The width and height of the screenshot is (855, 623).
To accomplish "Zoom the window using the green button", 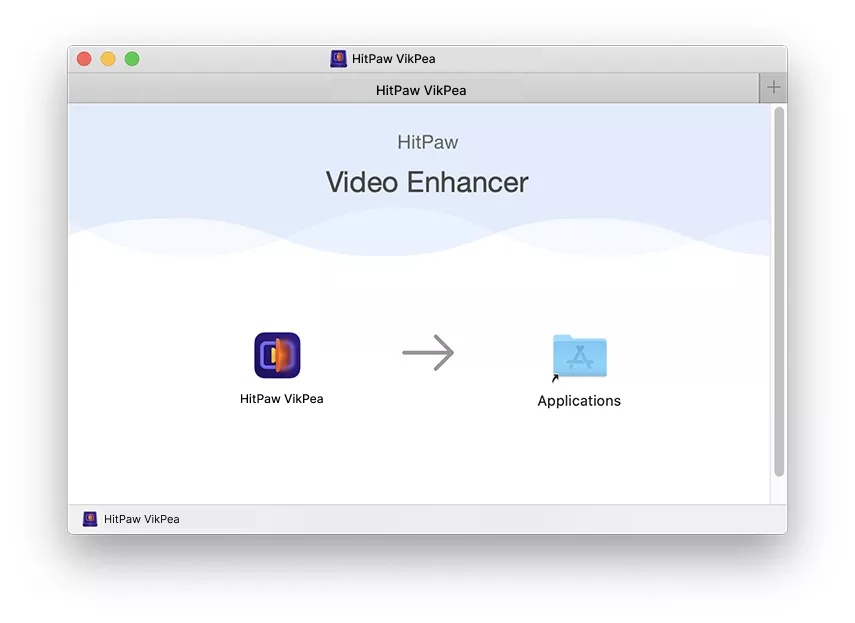I will pyautogui.click(x=132, y=59).
